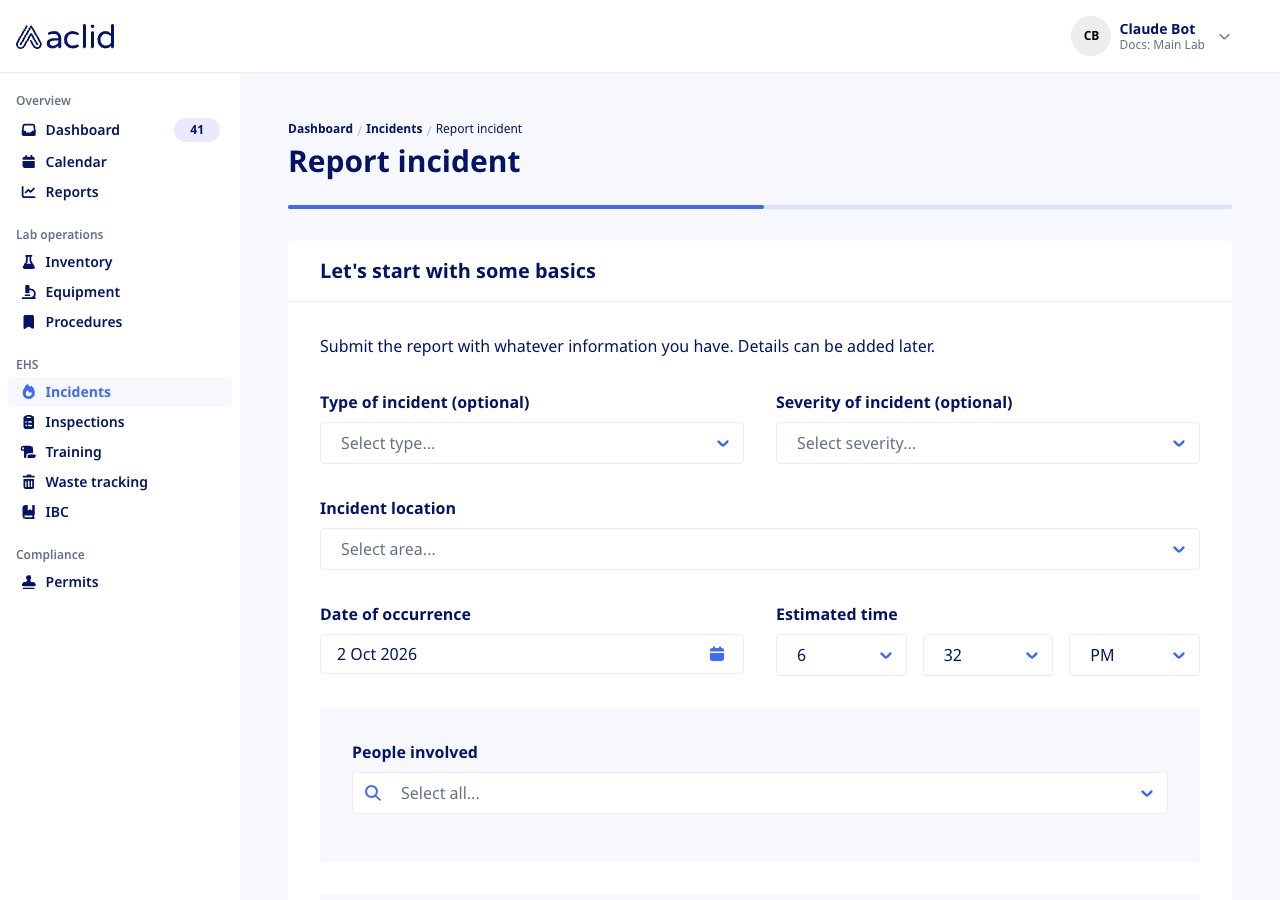The width and height of the screenshot is (1280, 900).
Task: Open the date picker calendar icon
Action: click(717, 654)
